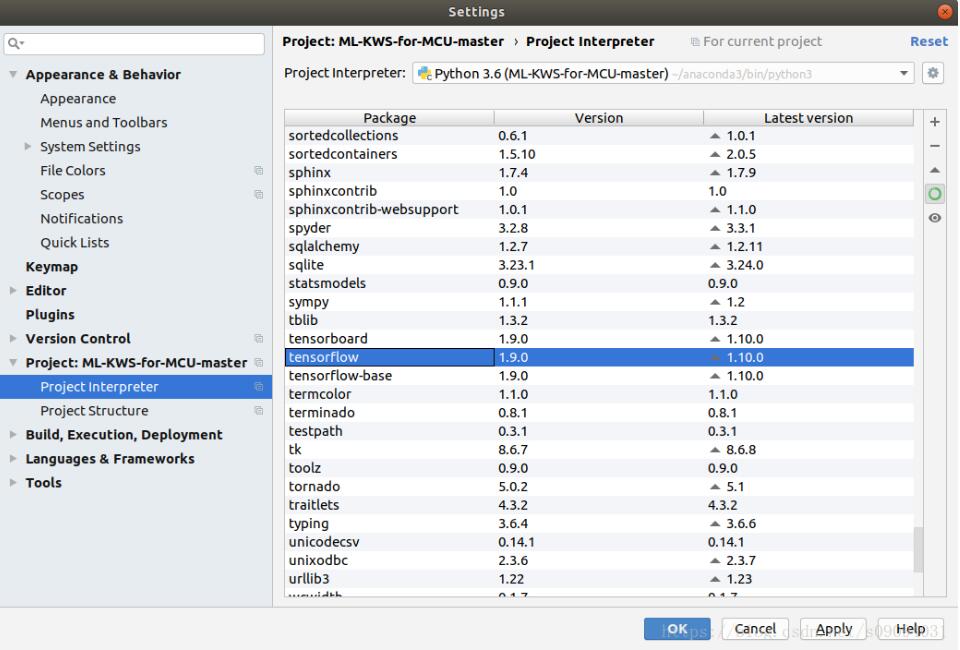Sort by the Package column header
The width and height of the screenshot is (960, 650).
[389, 118]
